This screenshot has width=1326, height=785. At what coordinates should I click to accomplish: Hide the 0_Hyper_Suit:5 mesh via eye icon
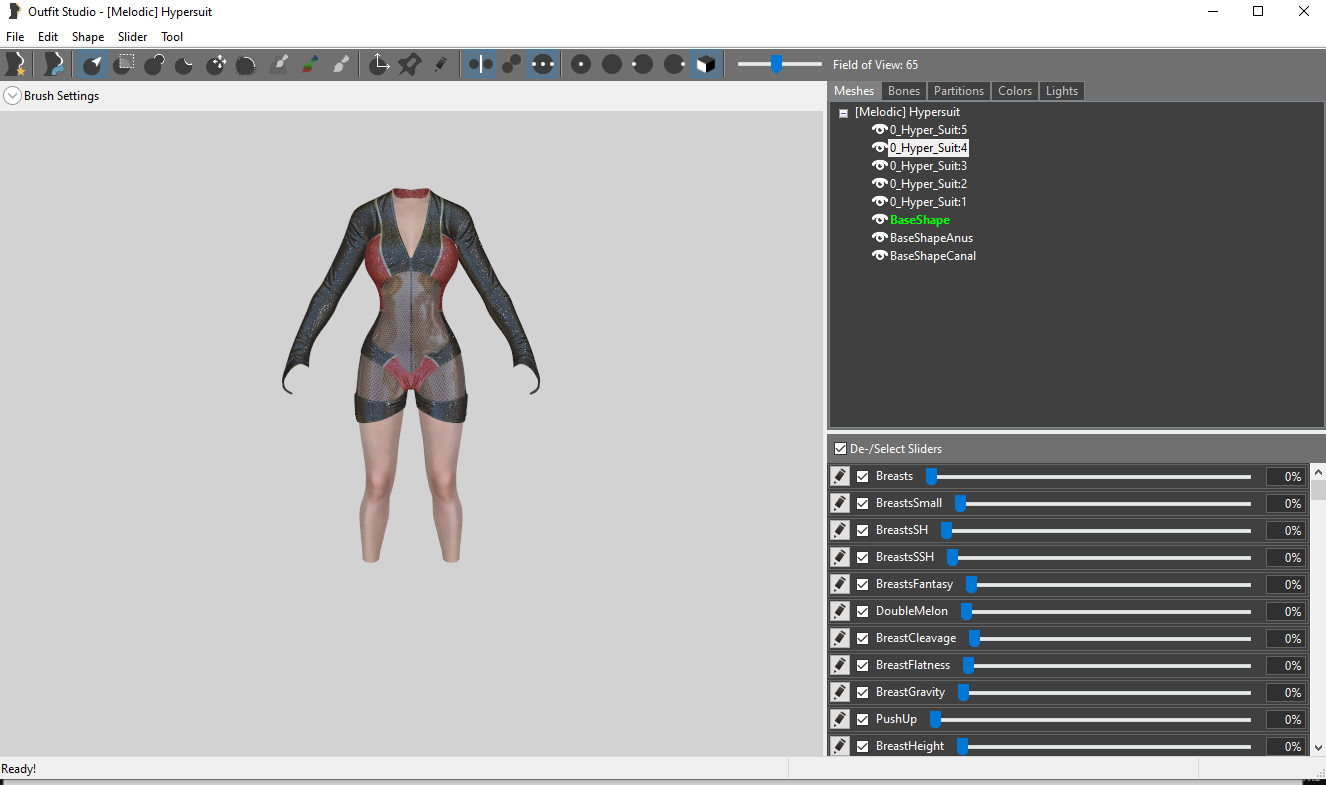pos(880,130)
